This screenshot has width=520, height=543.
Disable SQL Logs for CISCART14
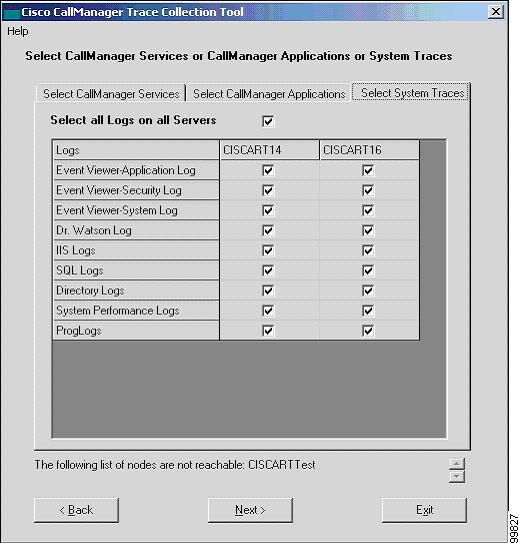pos(268,270)
